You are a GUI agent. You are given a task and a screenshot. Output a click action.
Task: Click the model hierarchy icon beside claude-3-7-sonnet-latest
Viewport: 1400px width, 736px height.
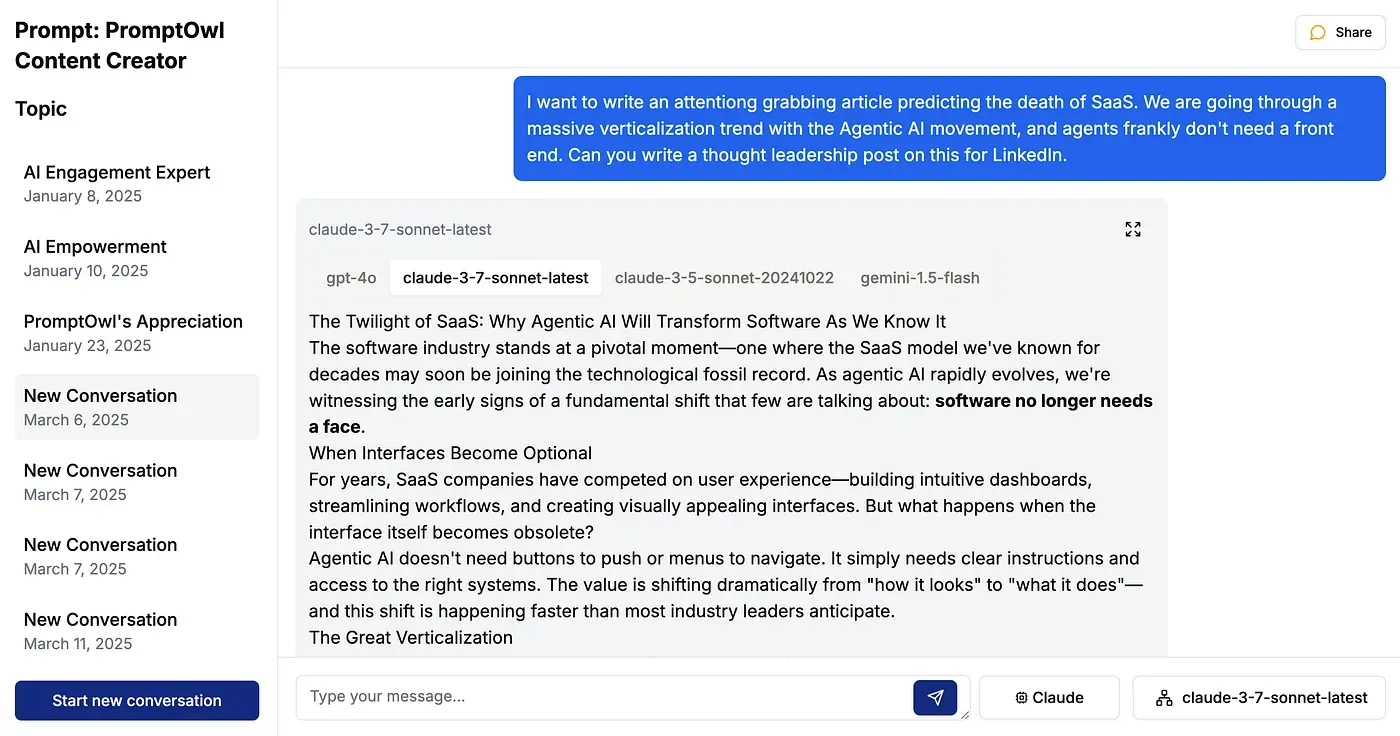coord(1164,698)
